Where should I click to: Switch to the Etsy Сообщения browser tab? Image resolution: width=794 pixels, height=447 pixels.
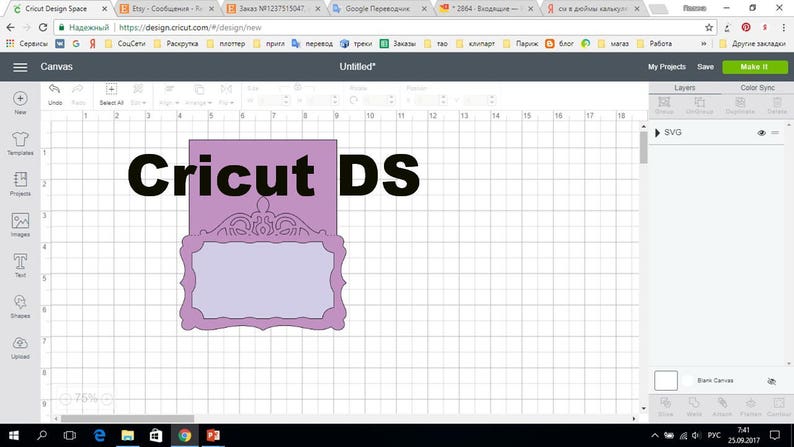coord(166,9)
